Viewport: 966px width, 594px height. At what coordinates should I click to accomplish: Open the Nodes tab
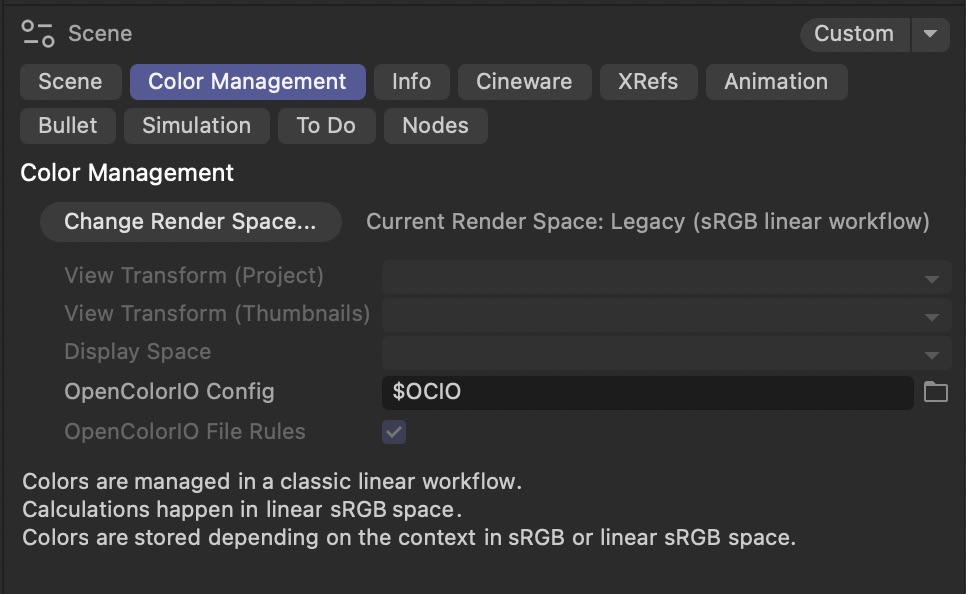[435, 126]
